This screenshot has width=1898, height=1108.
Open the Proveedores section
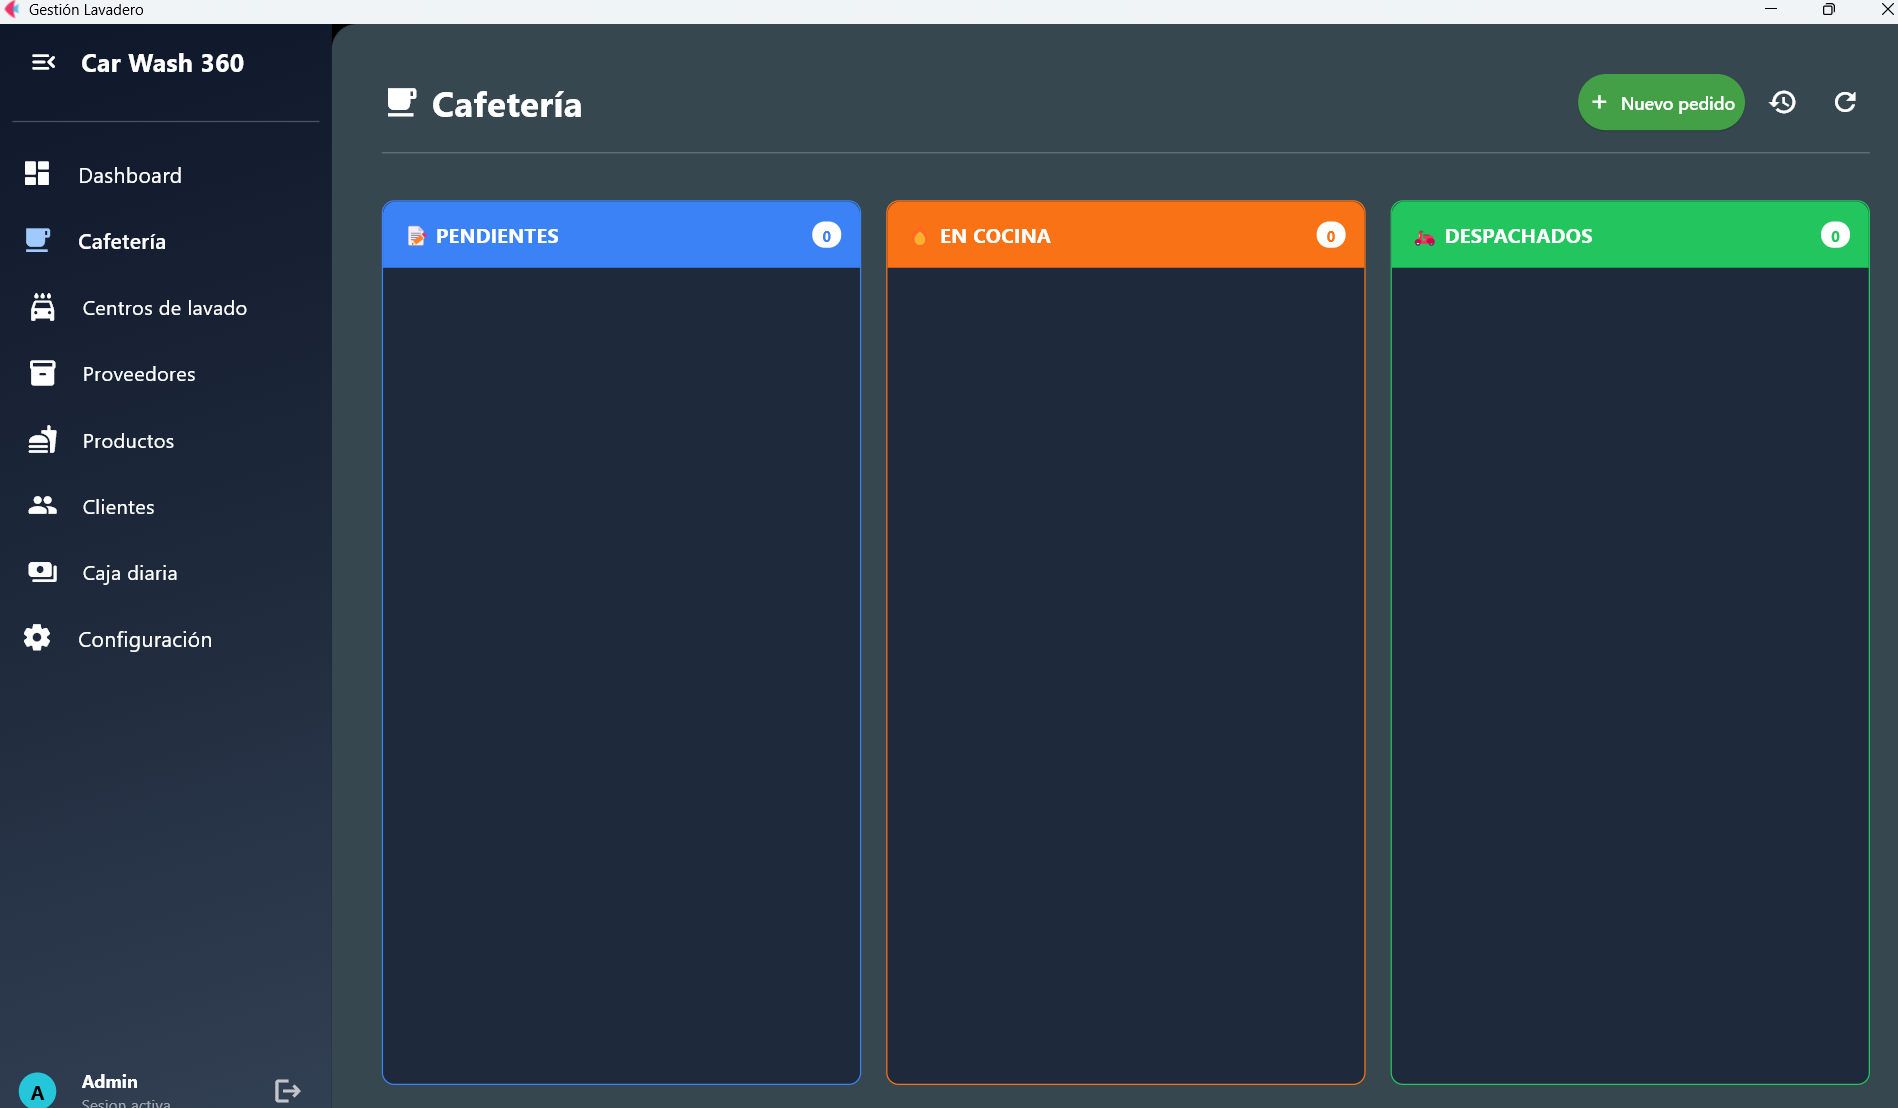coord(139,374)
